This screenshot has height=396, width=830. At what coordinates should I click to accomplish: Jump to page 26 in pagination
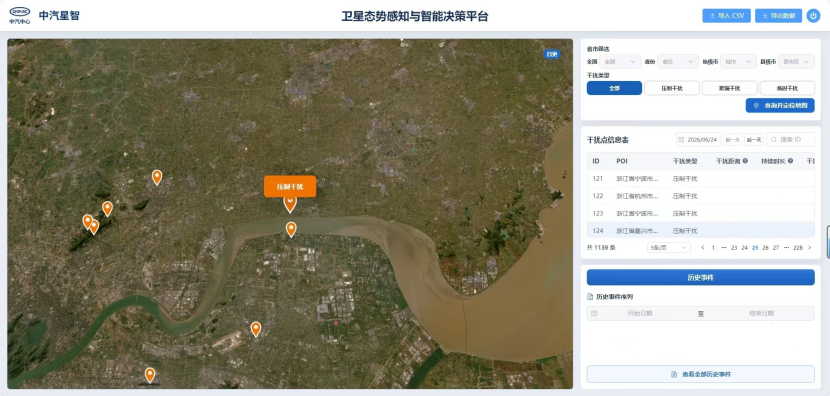pyautogui.click(x=765, y=248)
